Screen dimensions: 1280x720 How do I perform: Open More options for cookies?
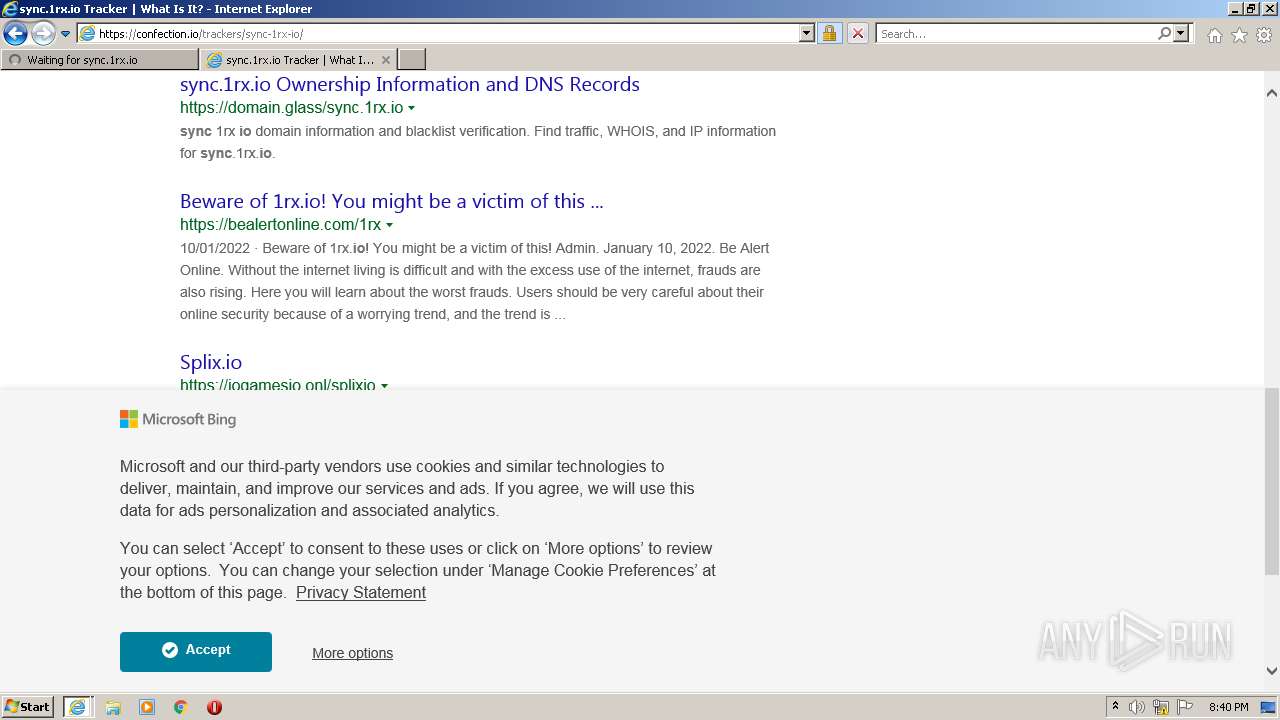click(x=352, y=653)
